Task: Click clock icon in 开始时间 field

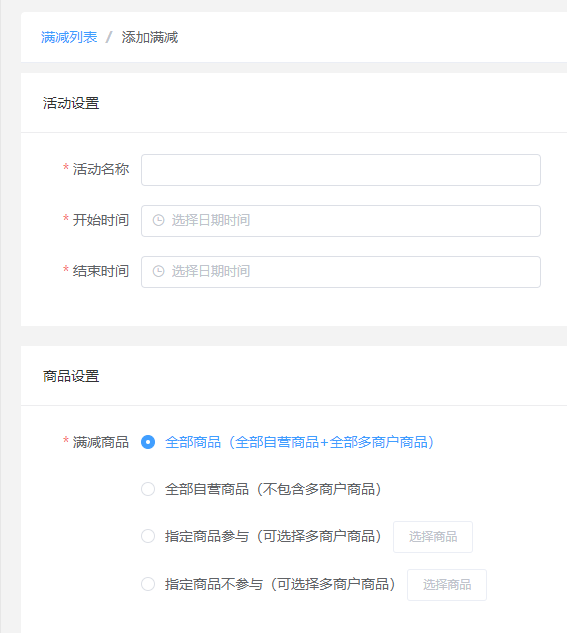Action: 158,220
